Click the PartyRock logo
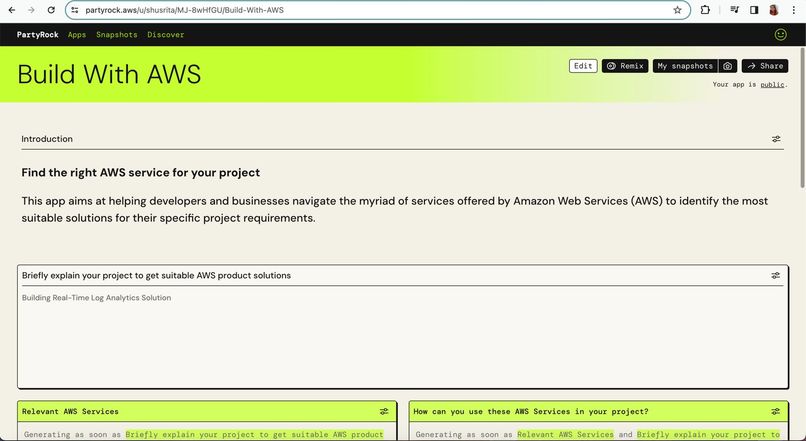806x441 pixels. click(x=38, y=34)
